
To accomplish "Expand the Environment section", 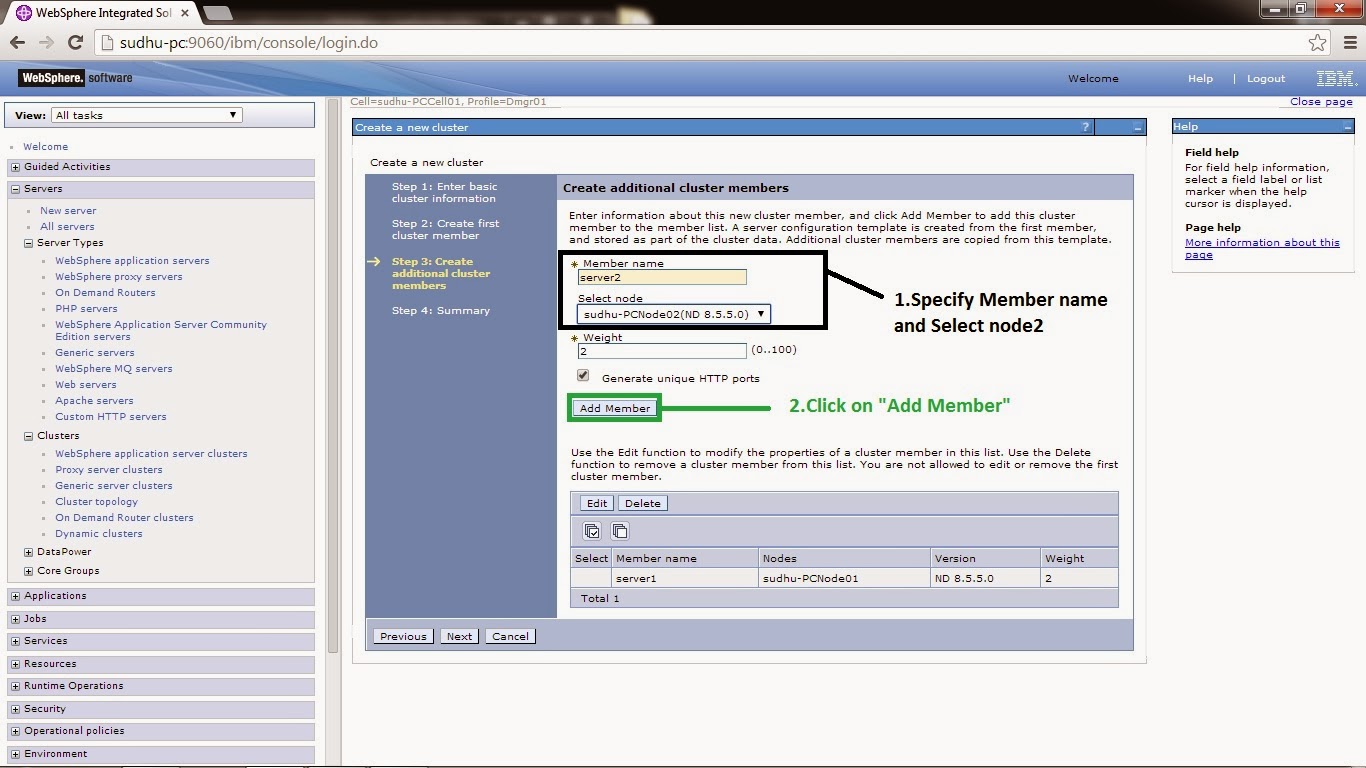I will pyautogui.click(x=15, y=754).
